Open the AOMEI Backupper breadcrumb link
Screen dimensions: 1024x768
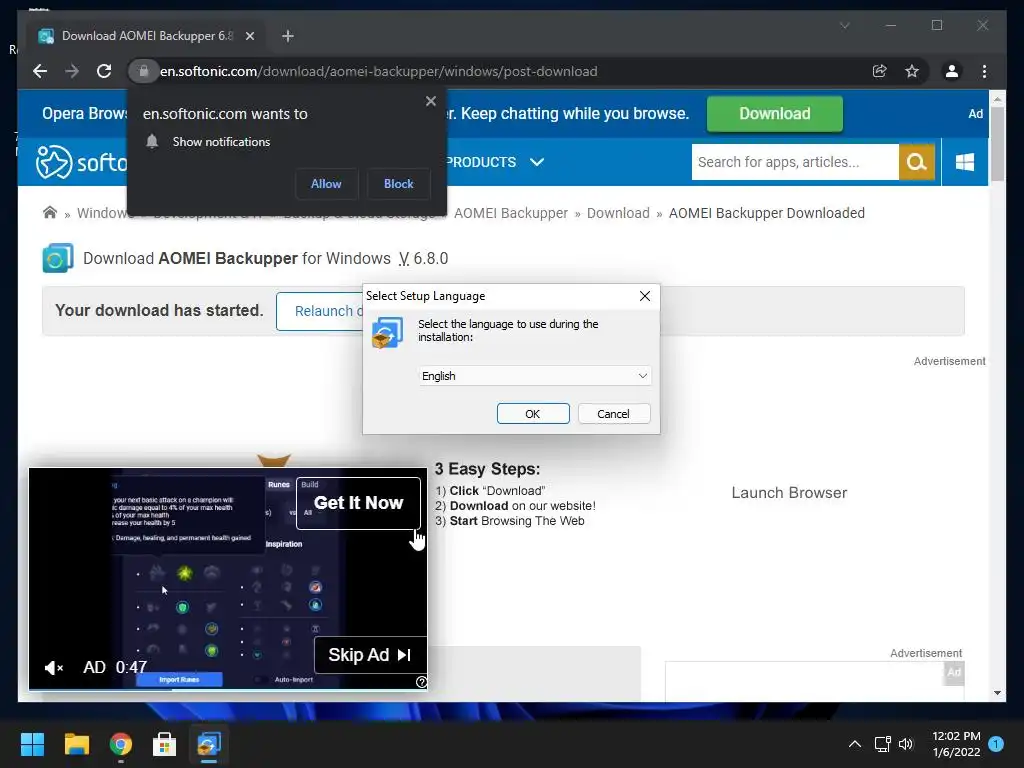click(511, 213)
